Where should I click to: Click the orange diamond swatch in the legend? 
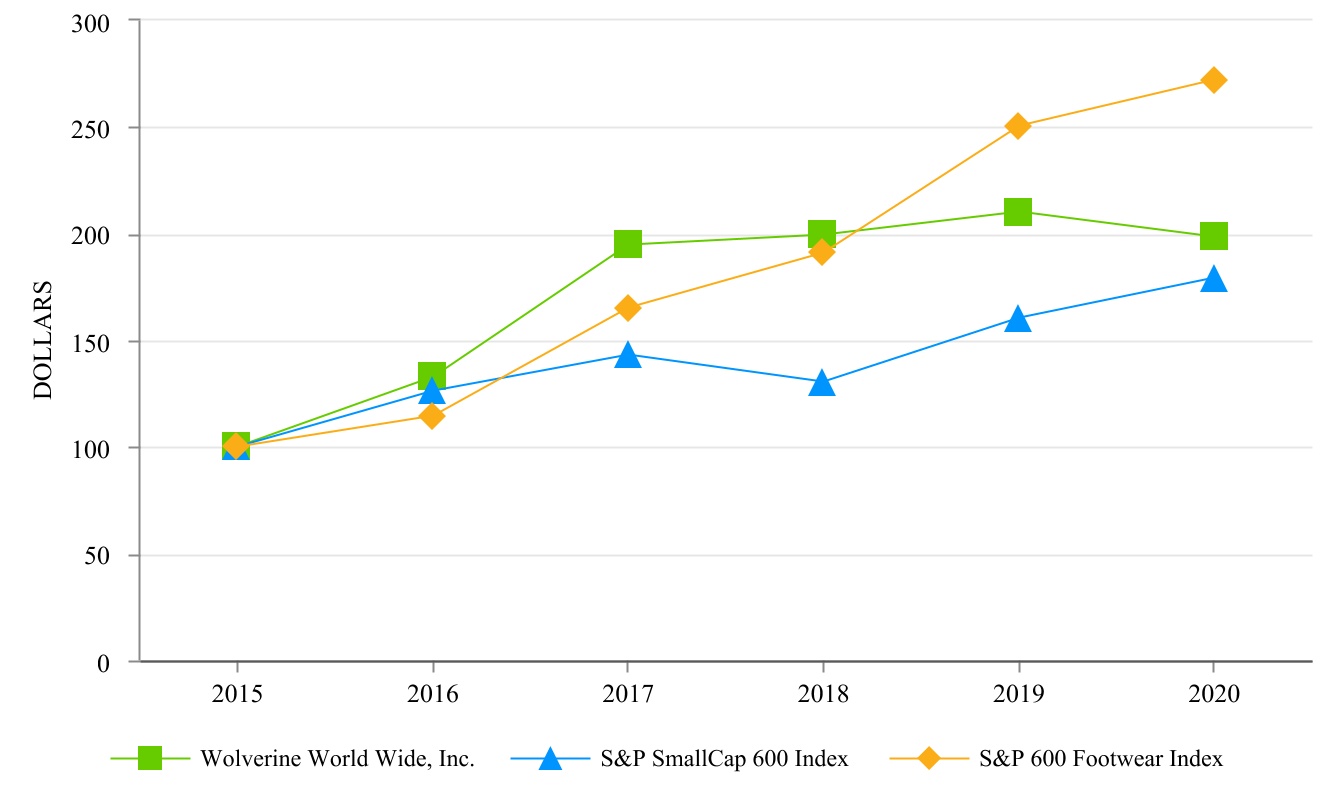(929, 759)
